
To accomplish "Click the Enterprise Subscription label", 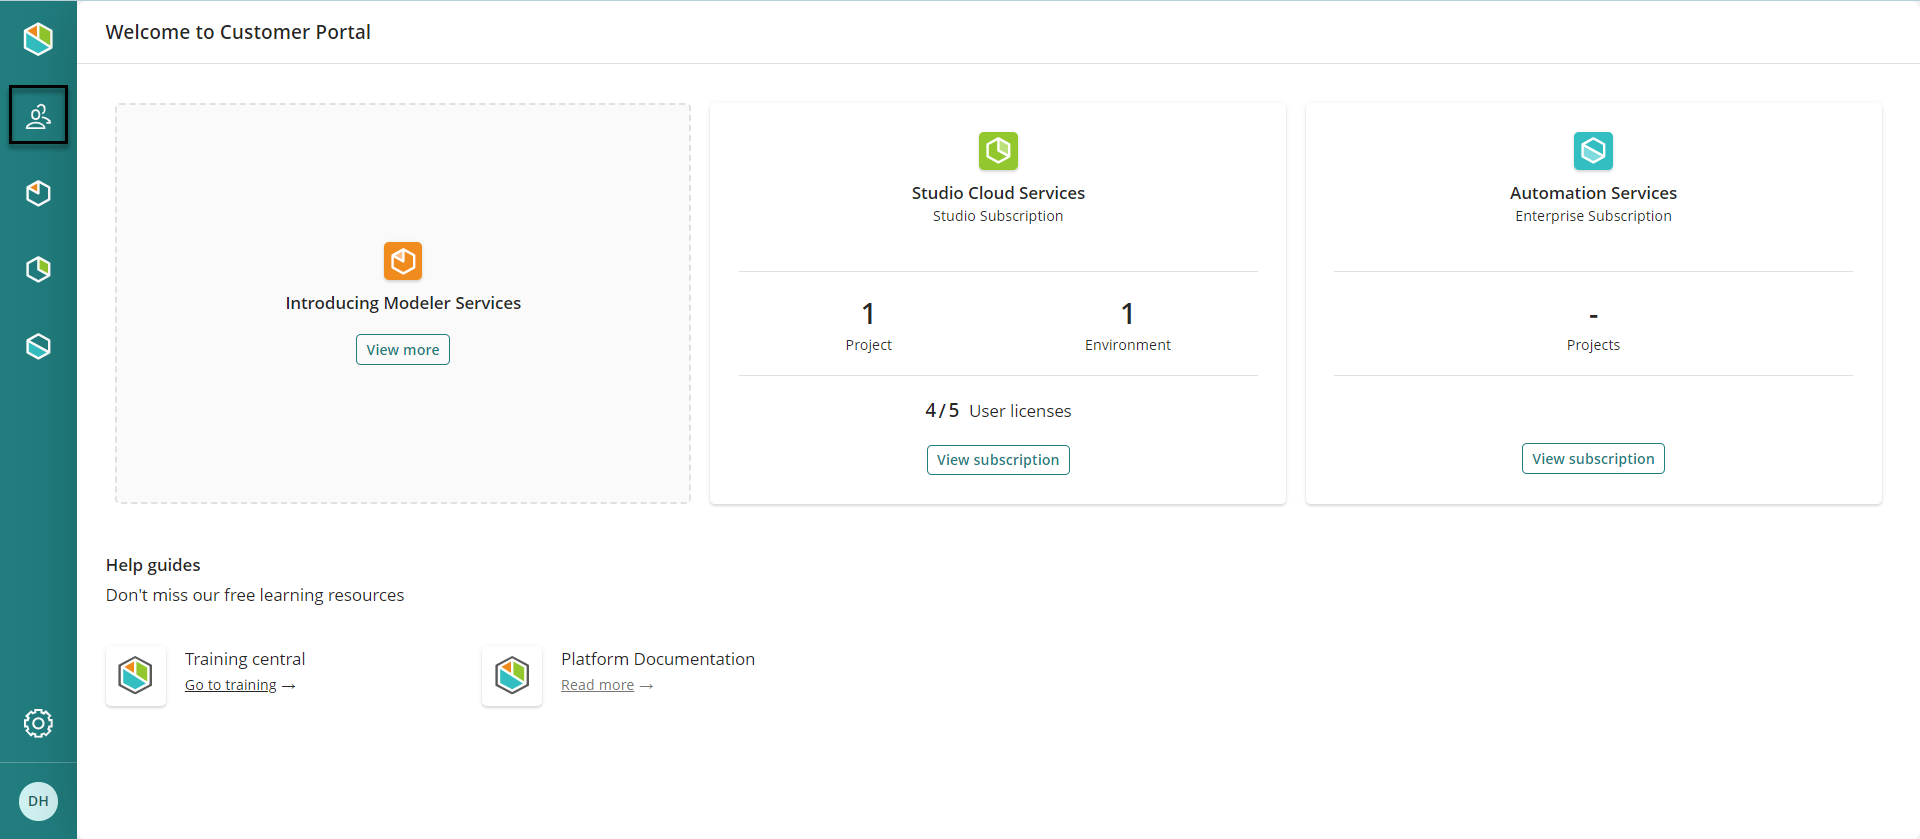I will point(1593,216).
